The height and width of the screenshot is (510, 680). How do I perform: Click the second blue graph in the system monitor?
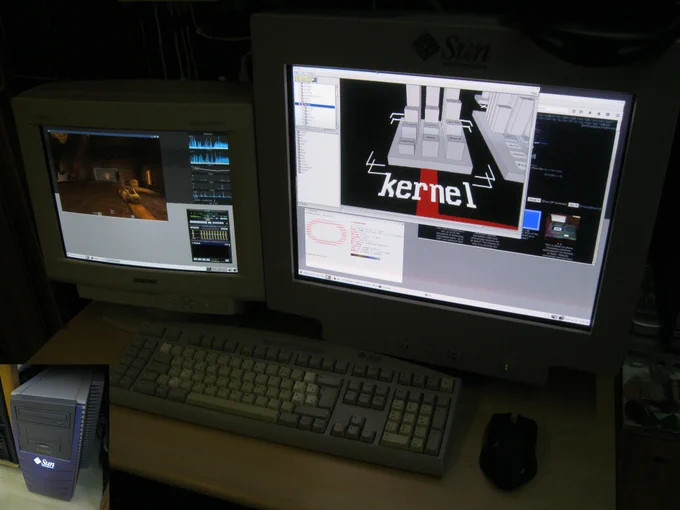[209, 158]
